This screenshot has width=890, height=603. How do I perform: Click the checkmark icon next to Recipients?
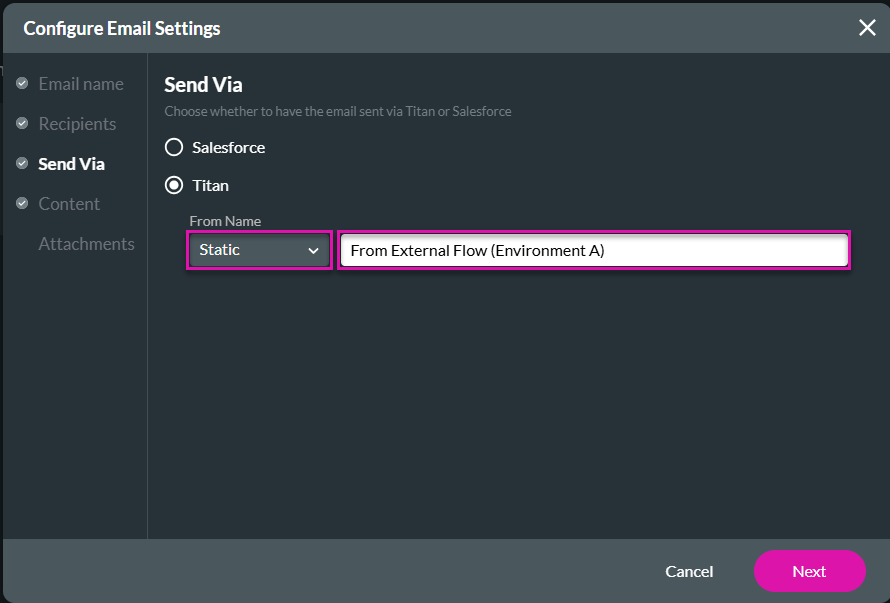click(x=22, y=124)
